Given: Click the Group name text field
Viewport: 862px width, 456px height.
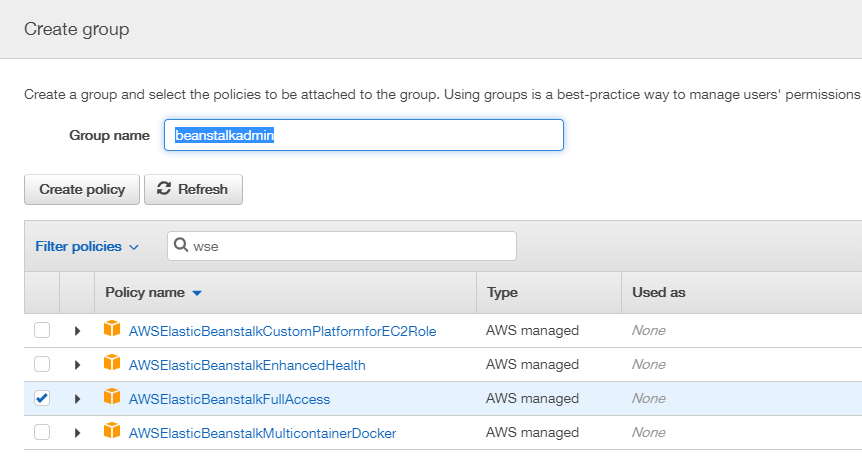Looking at the screenshot, I should pyautogui.click(x=364, y=135).
